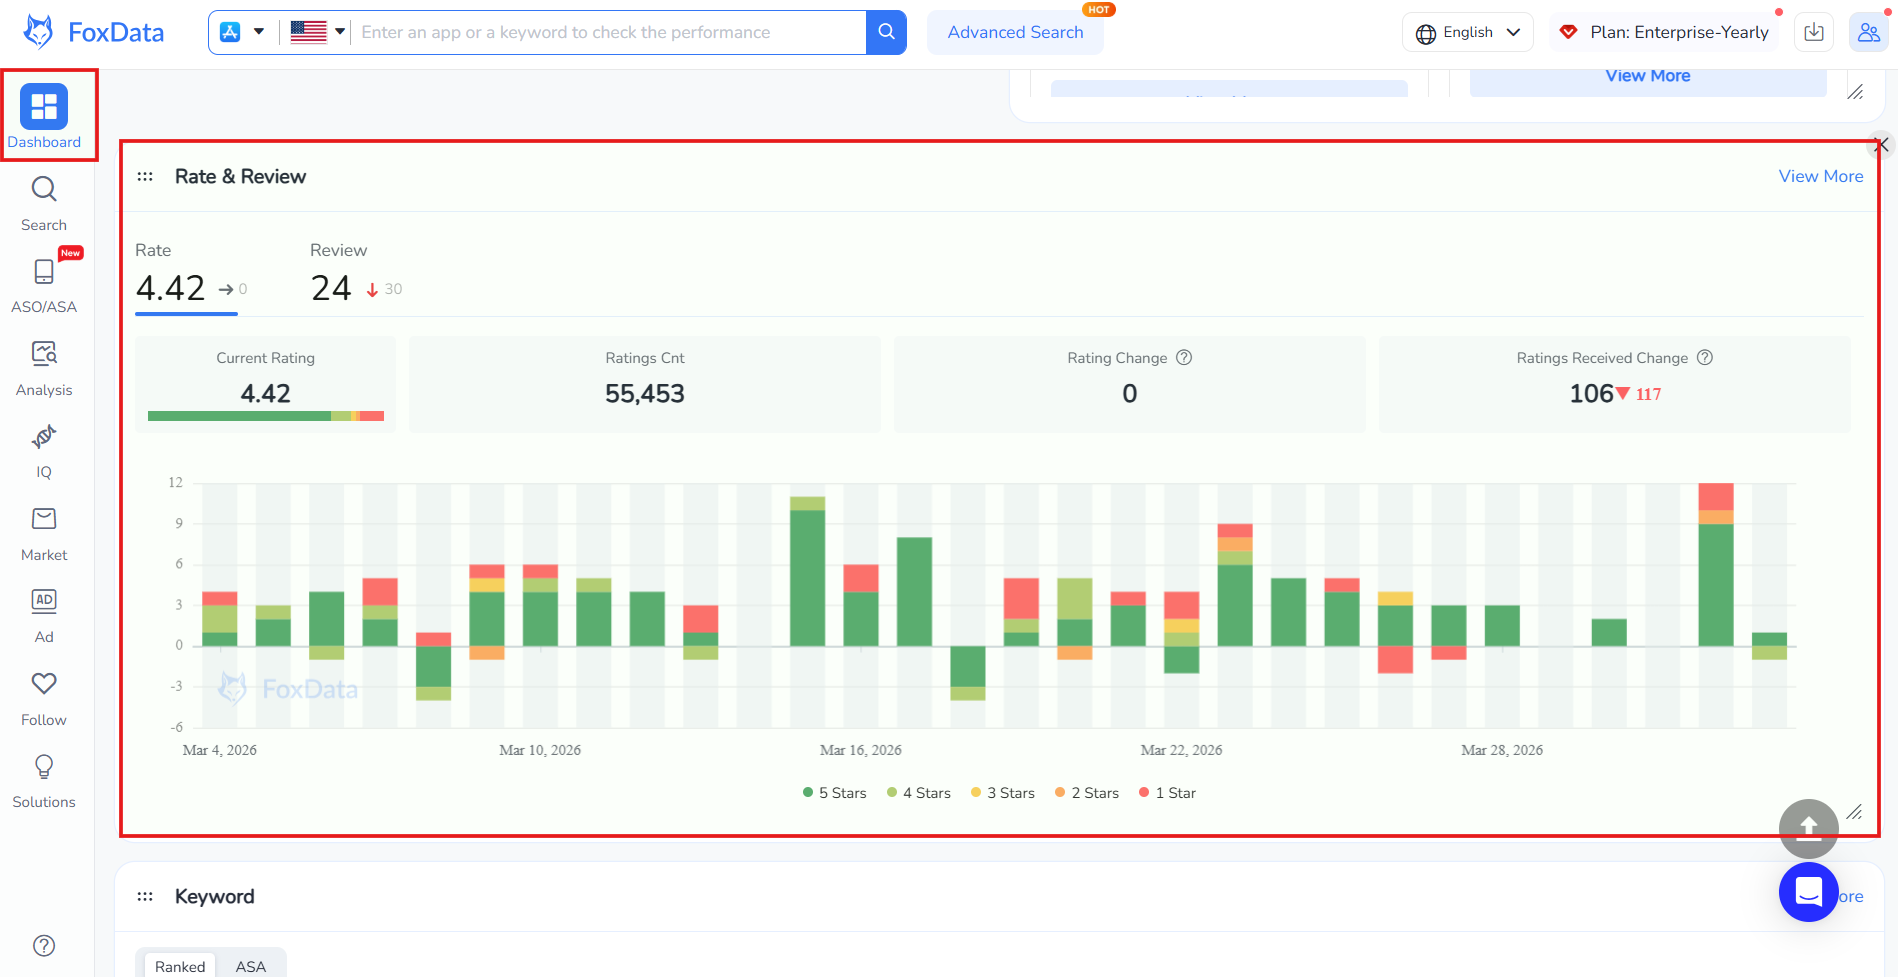Click the Follow heart icon
This screenshot has height=977, width=1898.
coord(44,684)
